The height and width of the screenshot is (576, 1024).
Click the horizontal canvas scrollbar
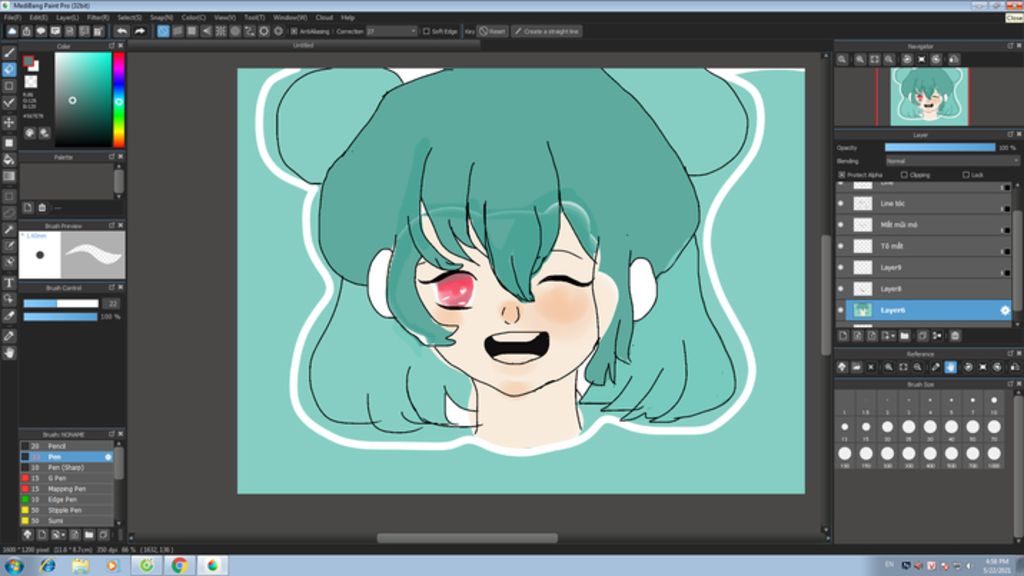(x=467, y=538)
